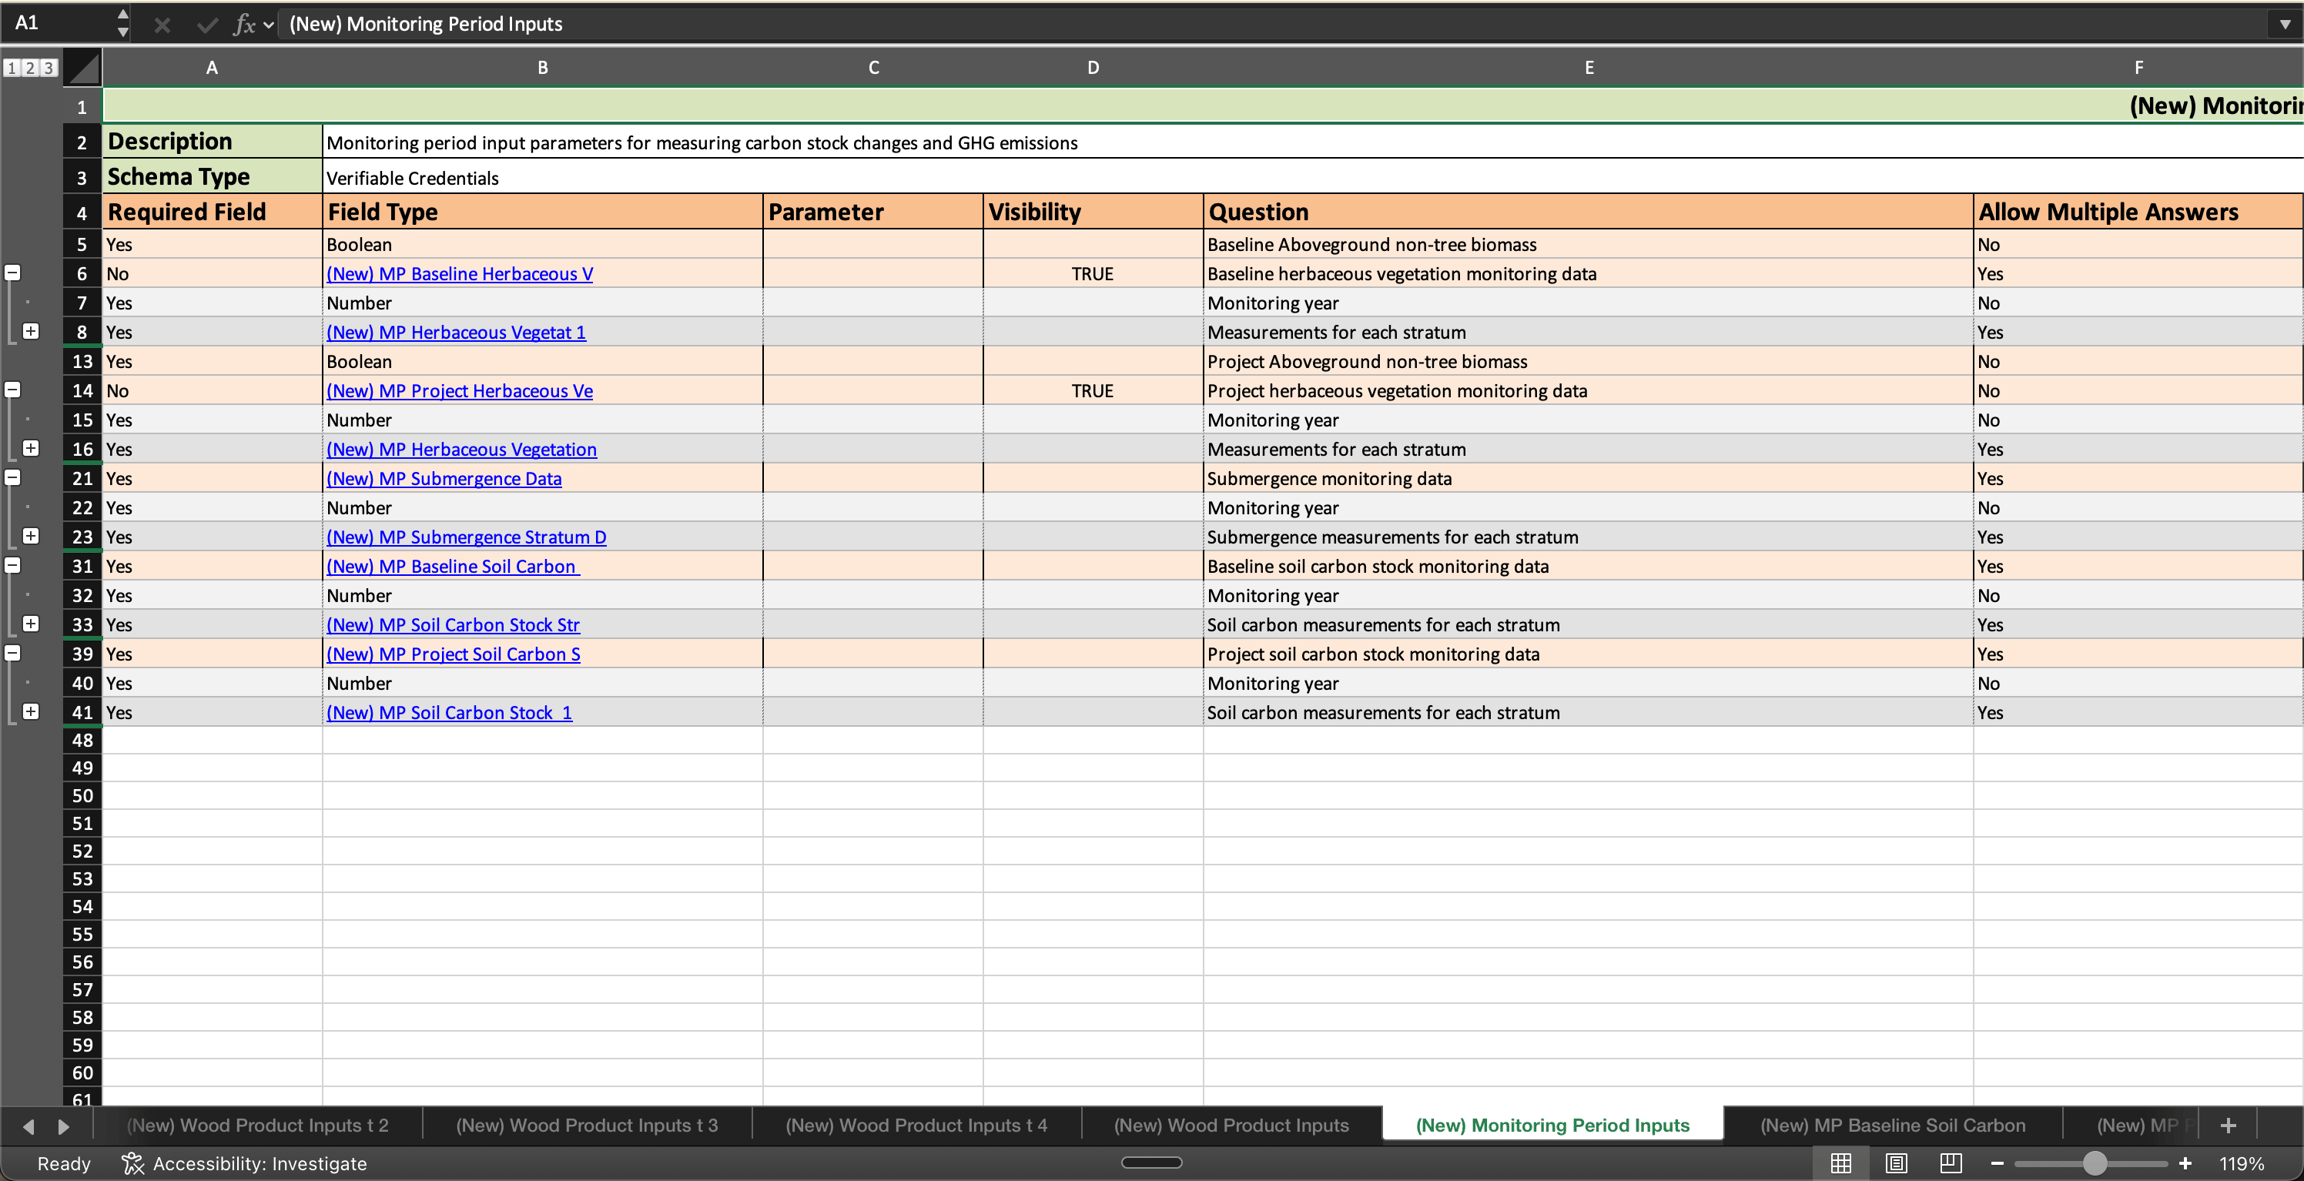The width and height of the screenshot is (2304, 1181).
Task: Click the confirm entry checkmark icon
Action: pyautogui.click(x=206, y=24)
